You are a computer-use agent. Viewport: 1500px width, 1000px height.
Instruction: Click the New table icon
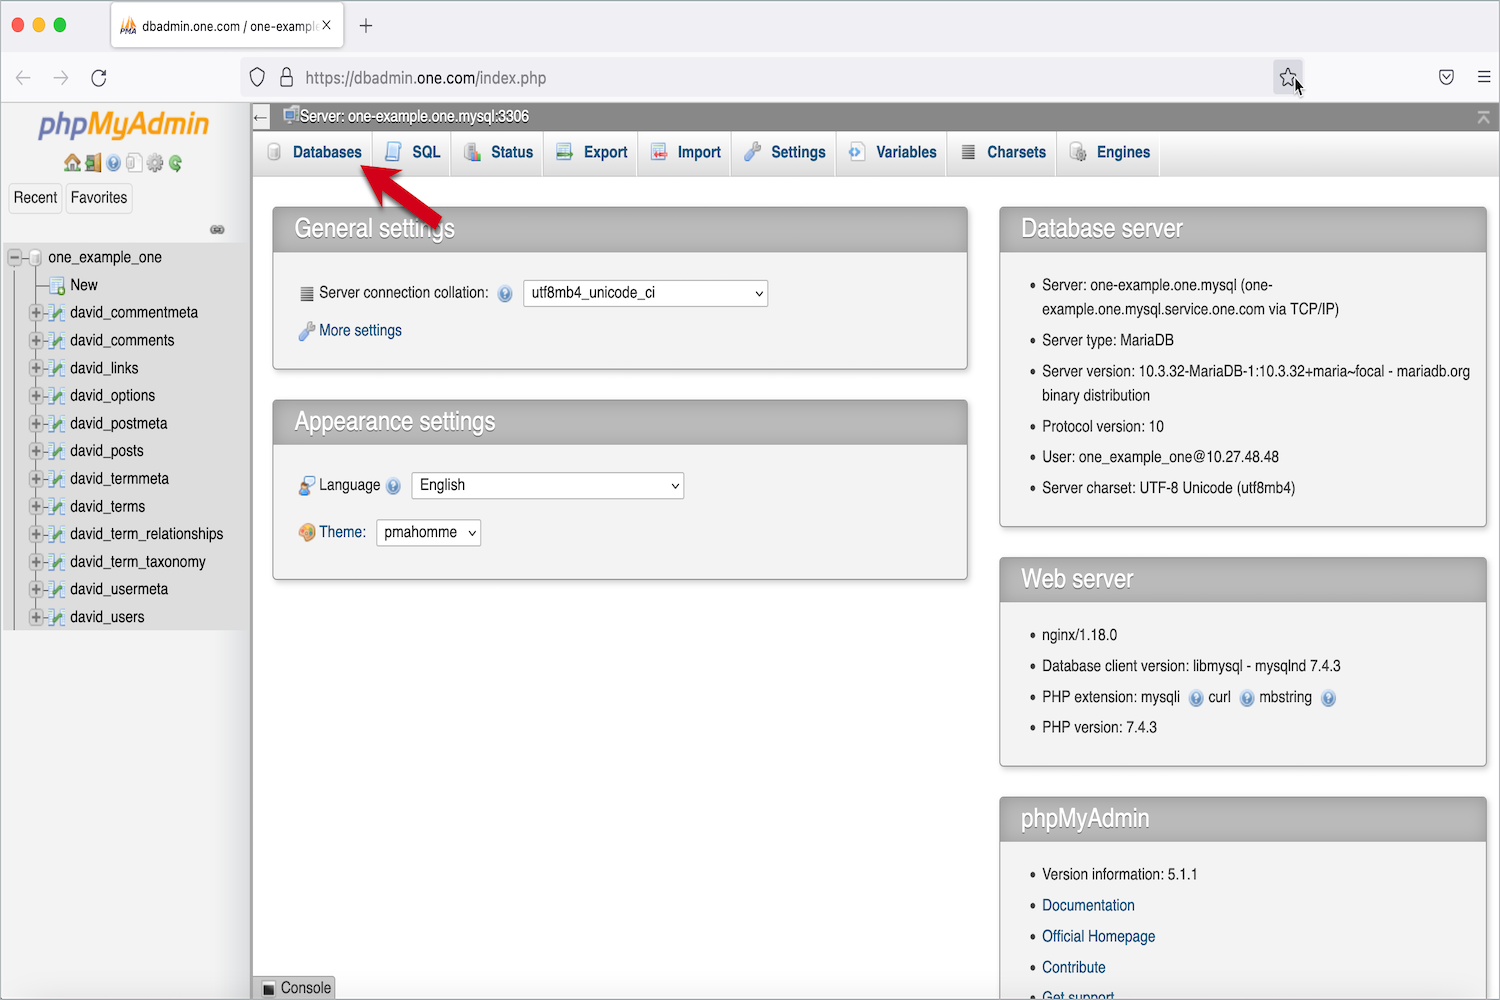(x=57, y=286)
